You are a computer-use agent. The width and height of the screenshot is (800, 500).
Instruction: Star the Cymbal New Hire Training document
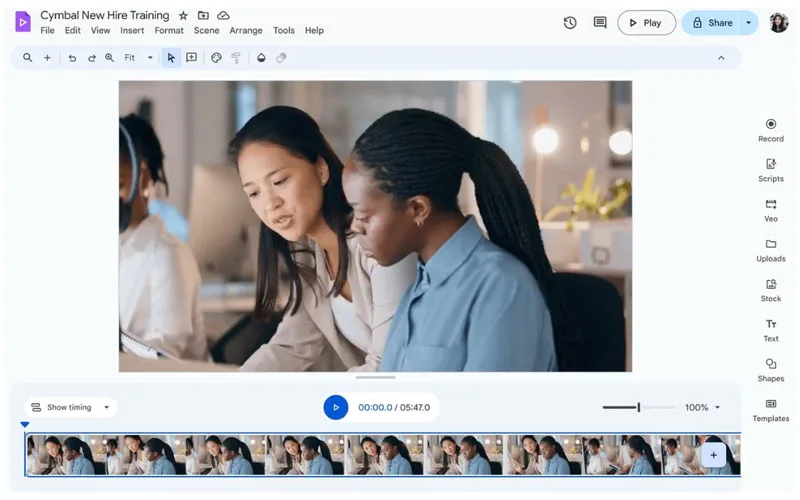coord(183,16)
